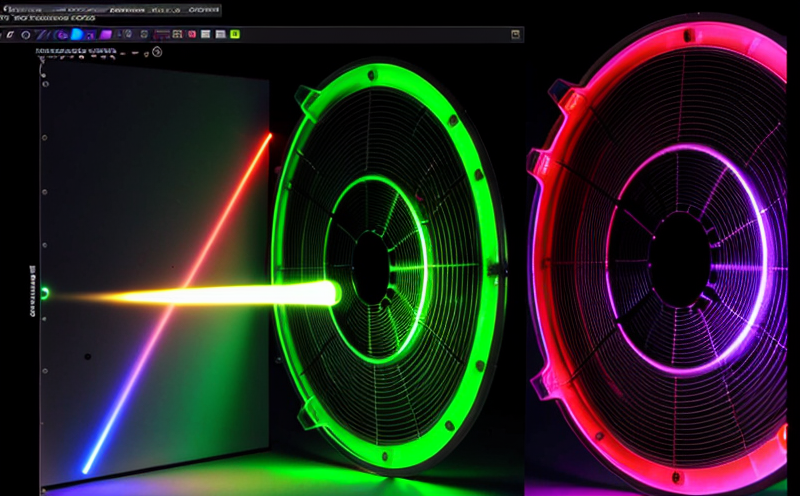Click the center hub of the green fan
800x496 pixels.
pos(371,266)
